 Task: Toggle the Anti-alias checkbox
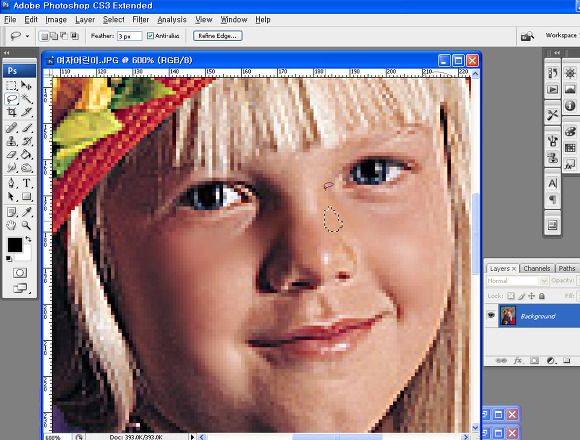point(150,36)
